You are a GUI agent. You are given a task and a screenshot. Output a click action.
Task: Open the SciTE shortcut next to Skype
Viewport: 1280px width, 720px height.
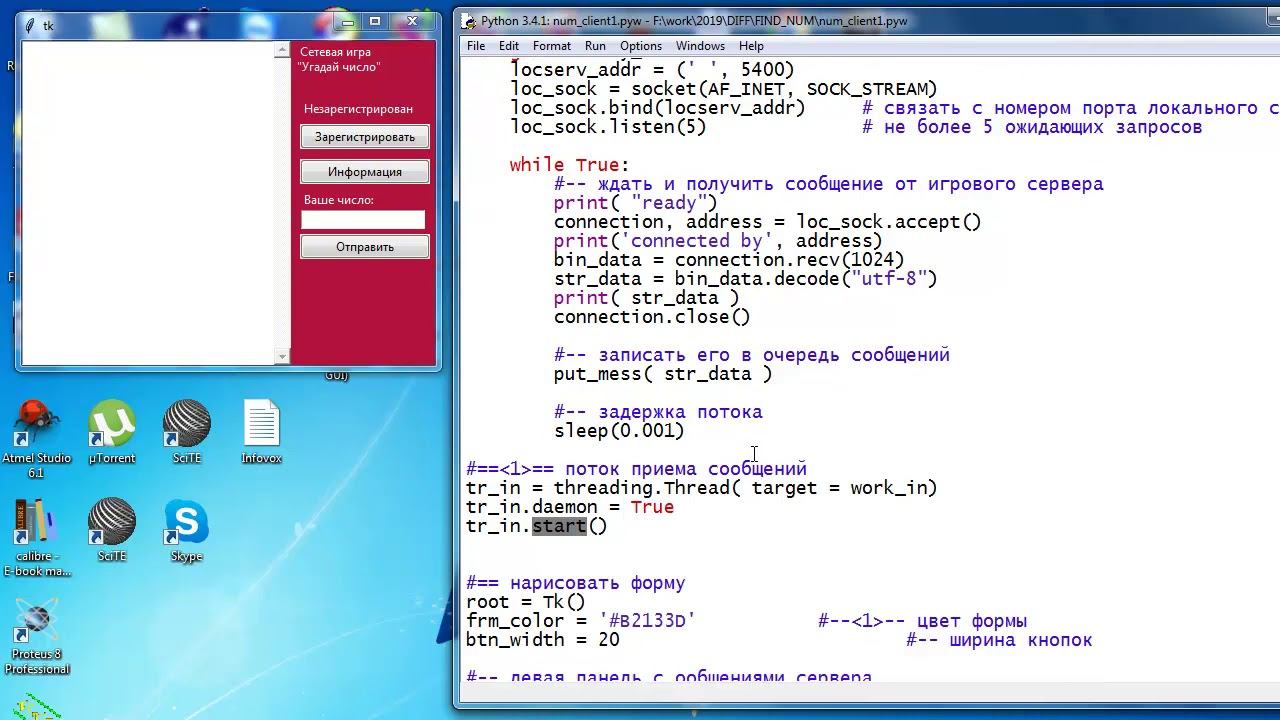(x=112, y=530)
